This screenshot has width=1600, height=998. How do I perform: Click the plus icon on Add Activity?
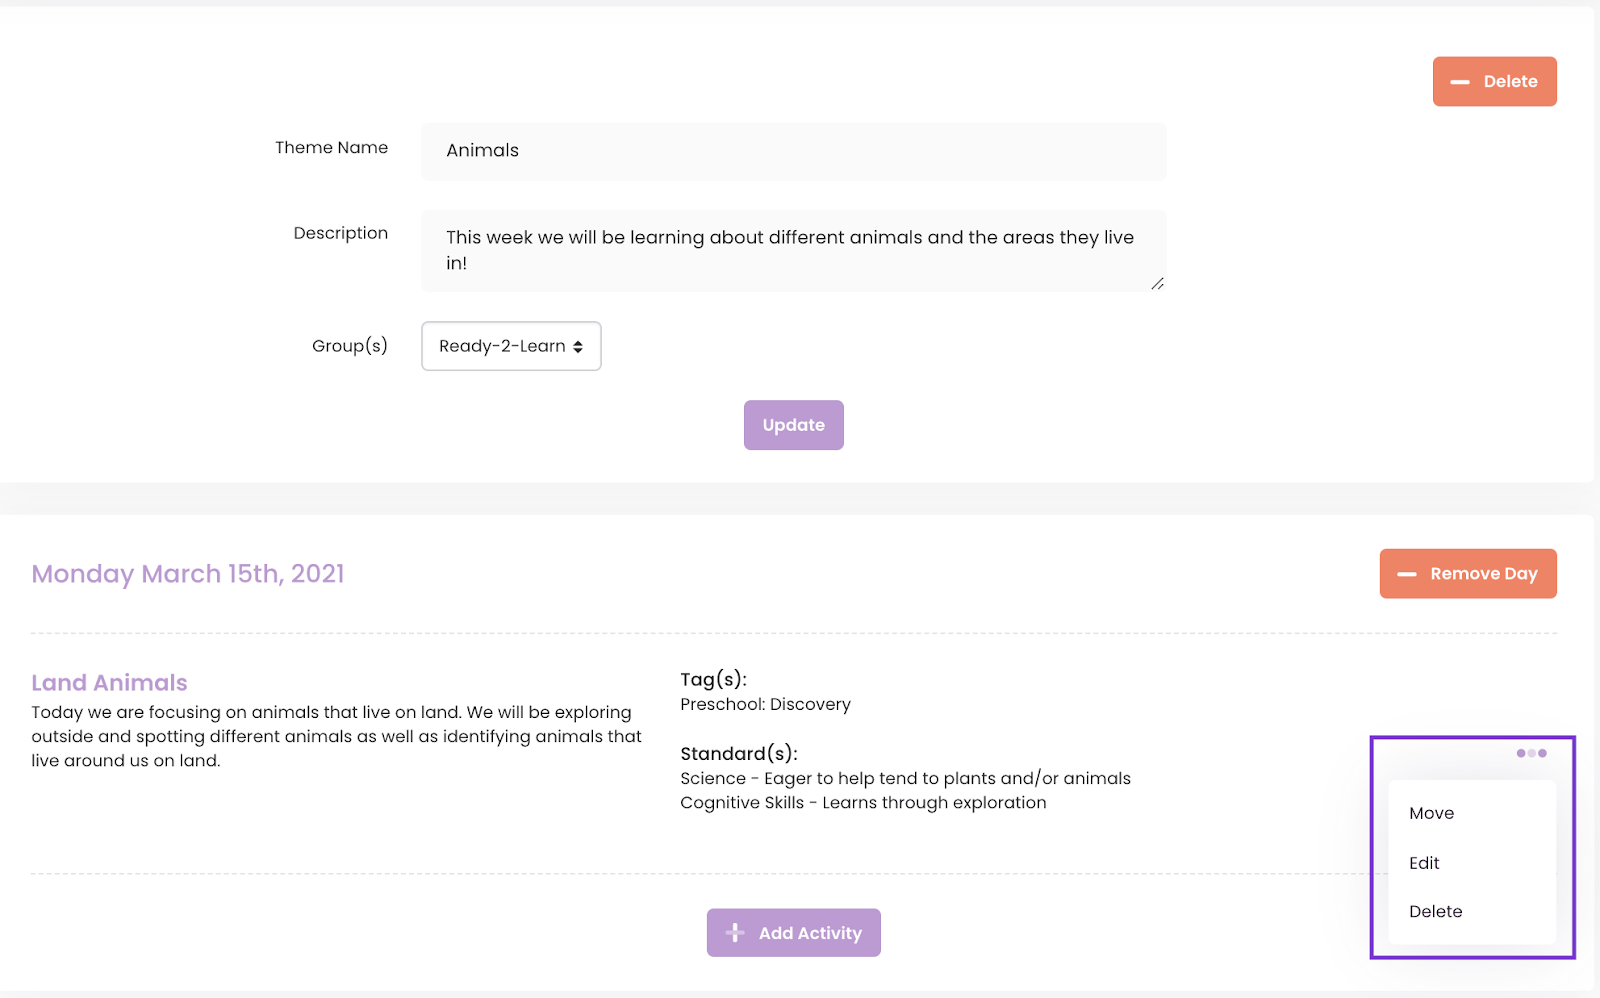coord(735,933)
